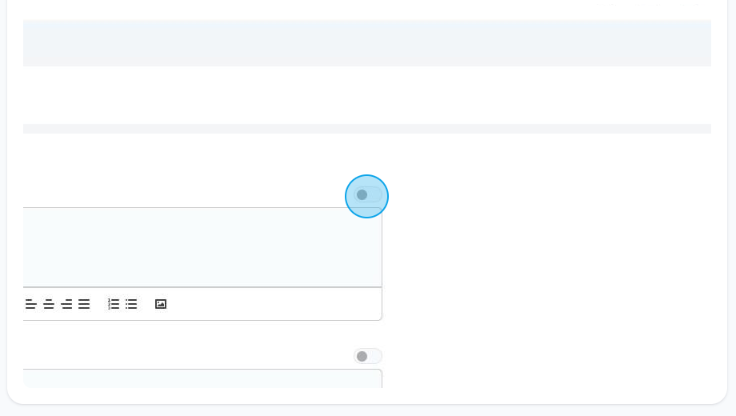The width and height of the screenshot is (736, 416).
Task: Click the thin gray divider bar
Action: (367, 129)
